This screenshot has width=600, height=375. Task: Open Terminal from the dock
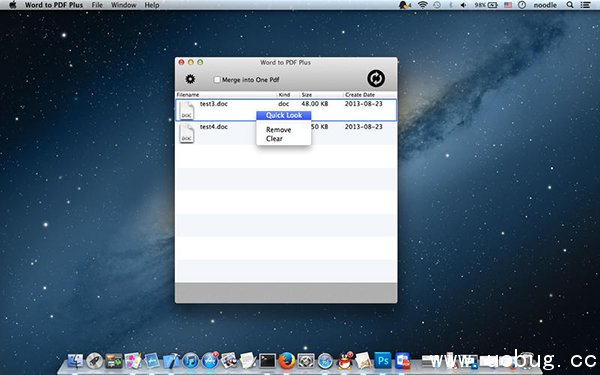pyautogui.click(x=267, y=360)
